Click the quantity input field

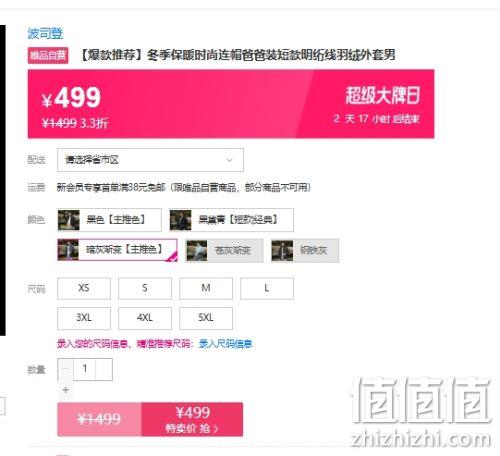coord(85,369)
